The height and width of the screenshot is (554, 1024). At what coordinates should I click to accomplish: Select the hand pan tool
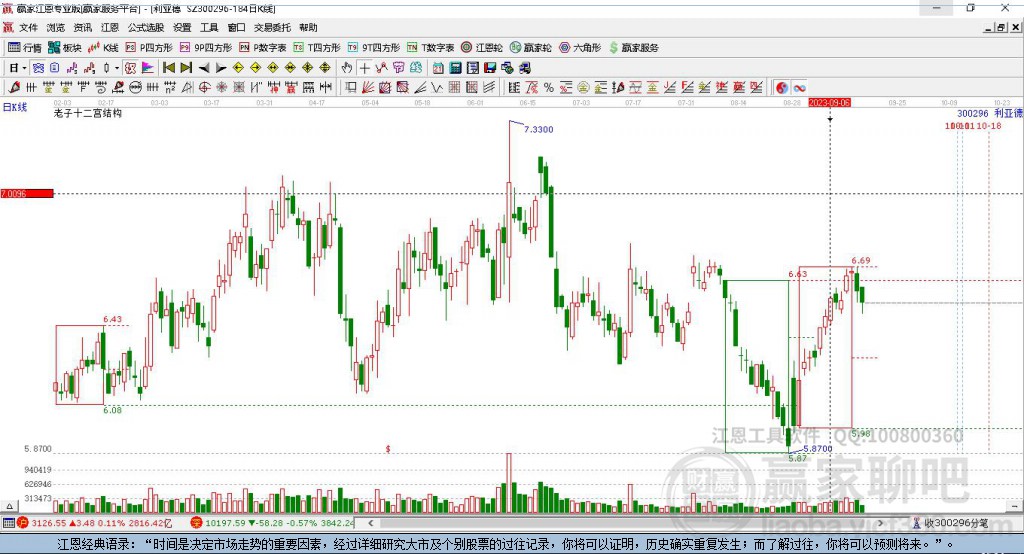346,68
